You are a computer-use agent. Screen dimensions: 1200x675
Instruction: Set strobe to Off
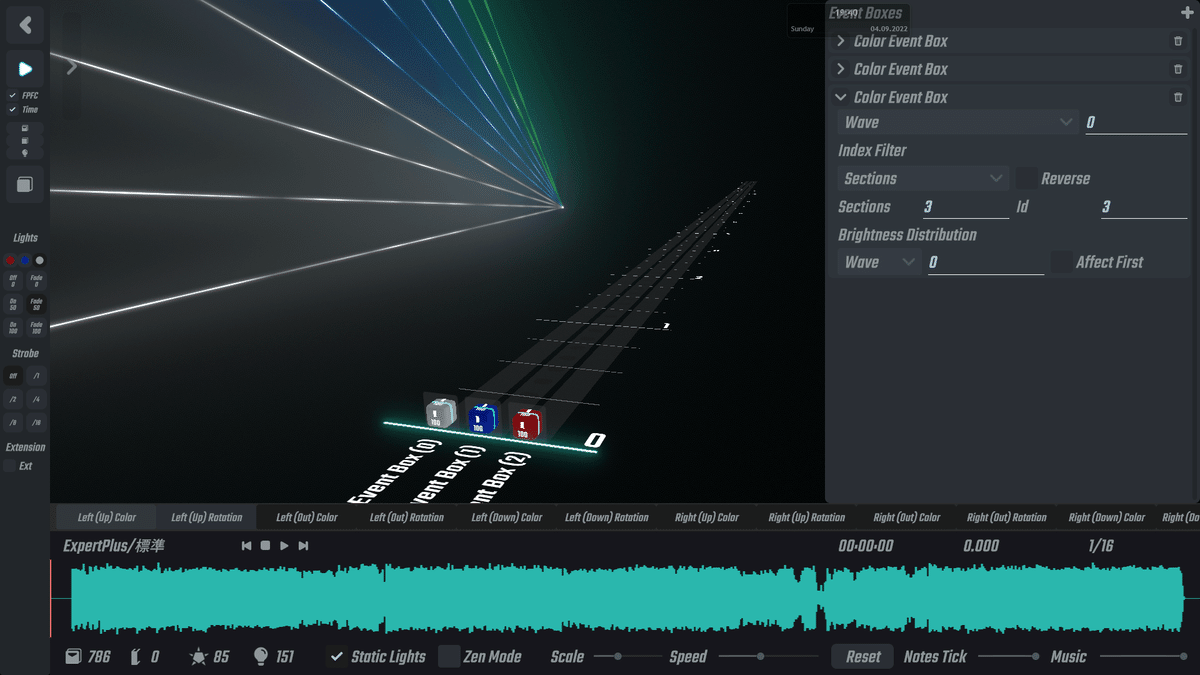click(x=13, y=376)
